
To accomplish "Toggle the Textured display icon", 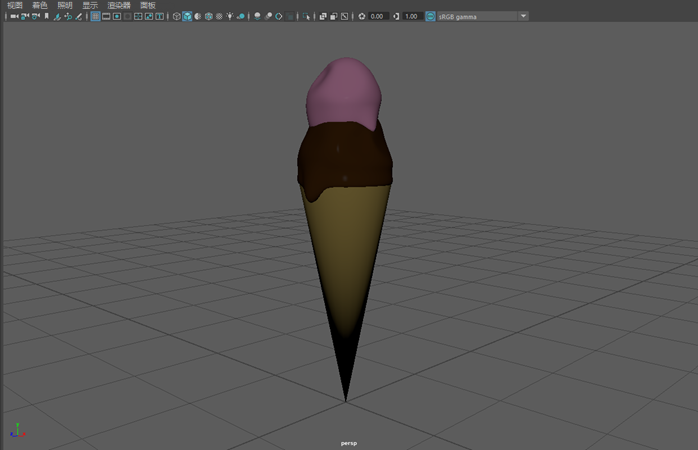I will 219,16.
